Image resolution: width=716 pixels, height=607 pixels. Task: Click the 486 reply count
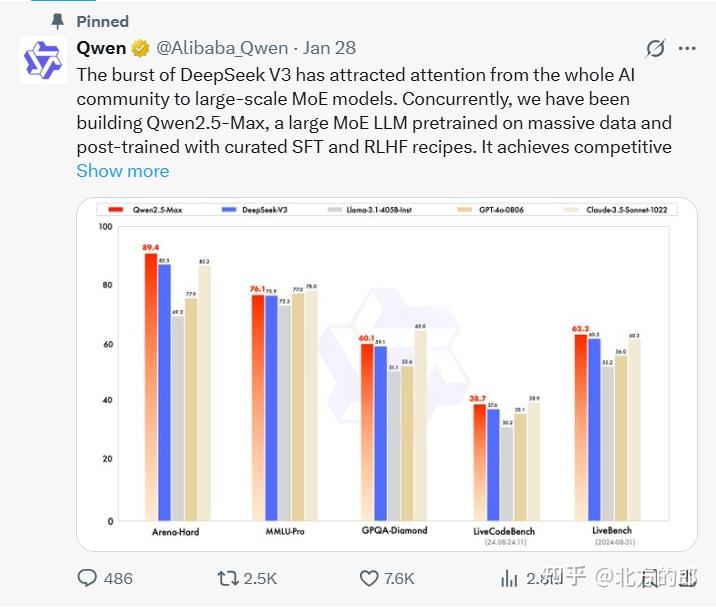coord(118,578)
